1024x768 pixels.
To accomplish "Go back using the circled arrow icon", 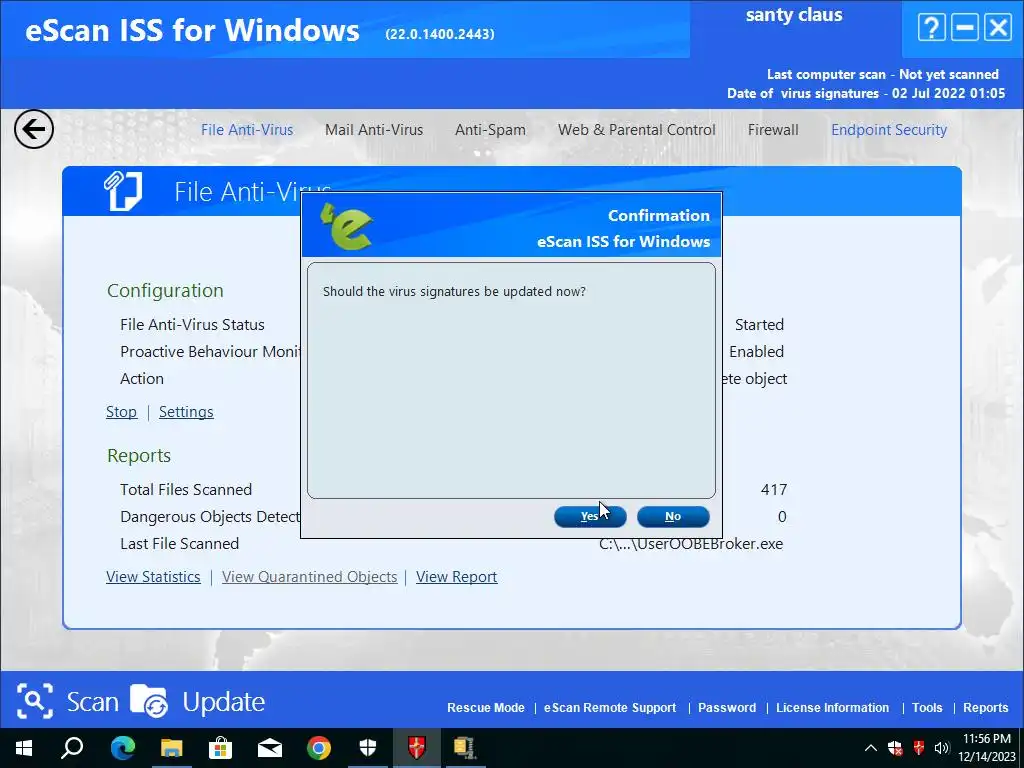I will click(x=34, y=129).
